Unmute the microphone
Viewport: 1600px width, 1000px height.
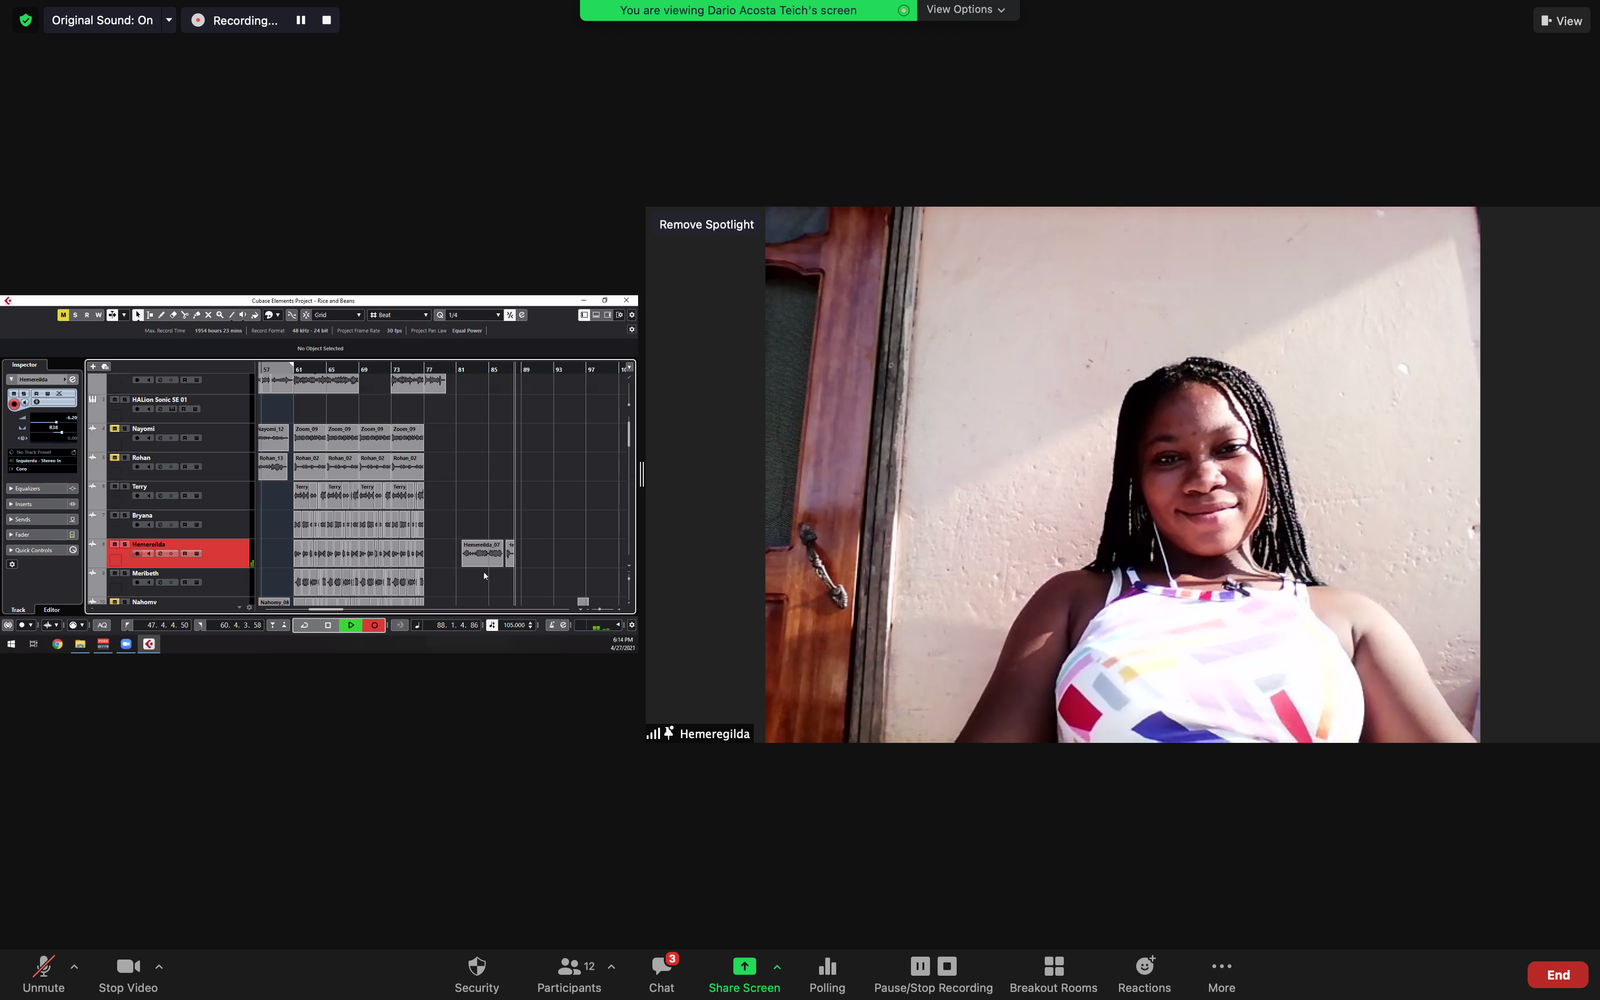pos(43,966)
